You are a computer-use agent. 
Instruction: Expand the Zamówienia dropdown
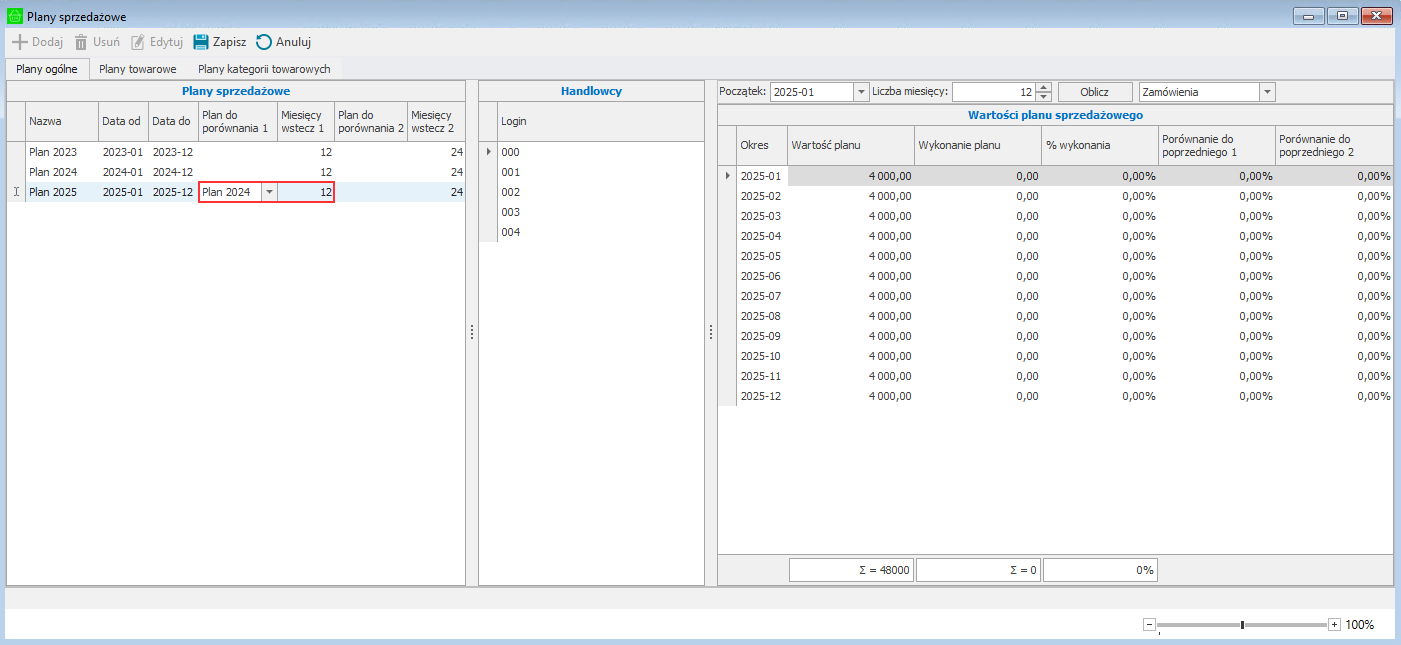point(1267,92)
